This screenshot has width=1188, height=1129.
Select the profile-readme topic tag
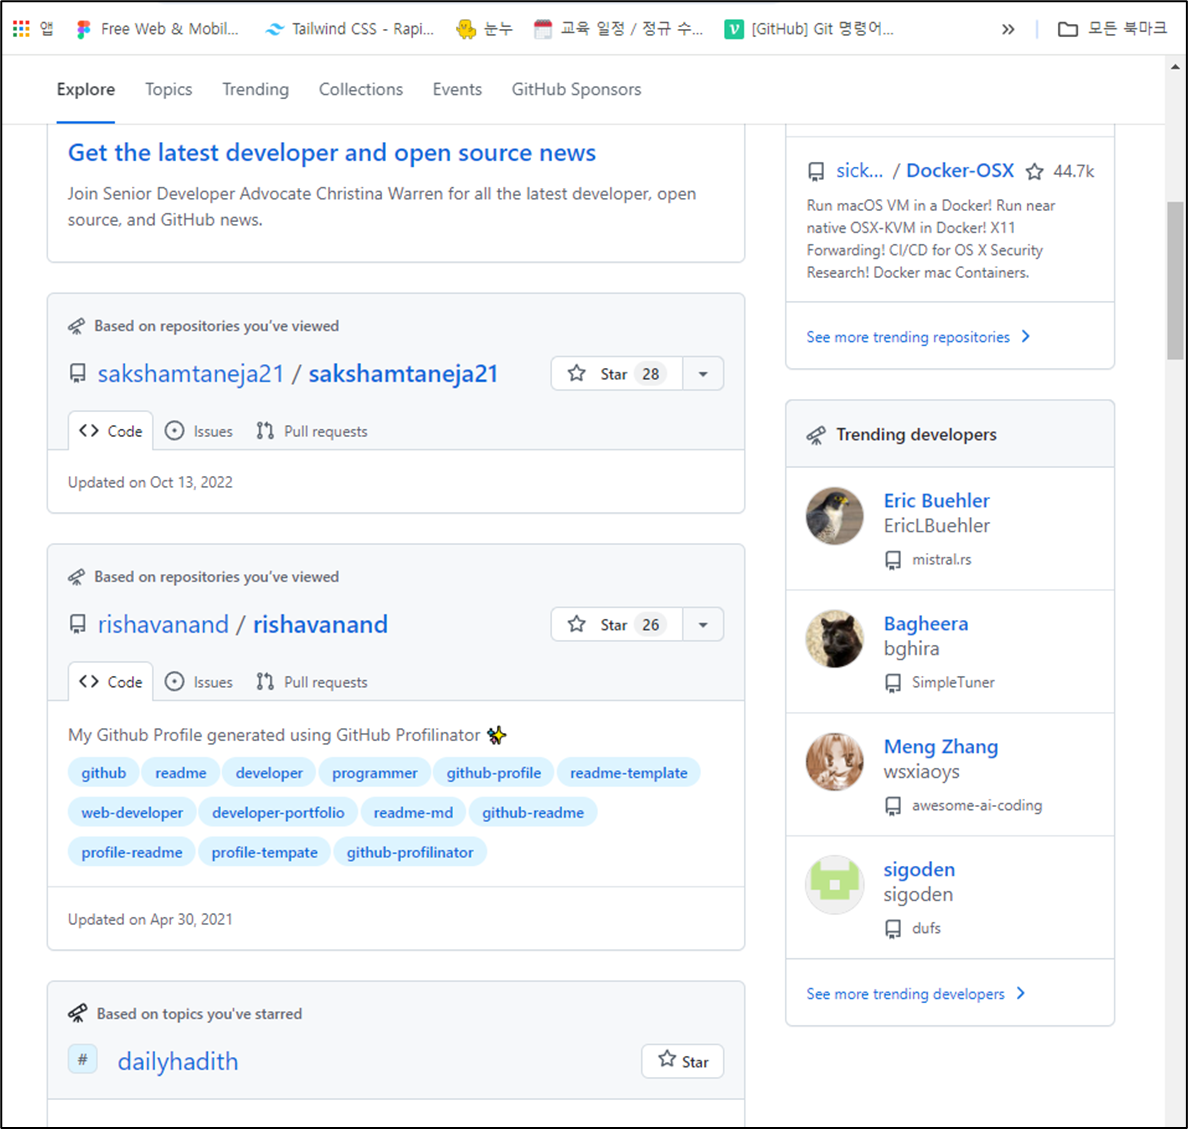[132, 852]
